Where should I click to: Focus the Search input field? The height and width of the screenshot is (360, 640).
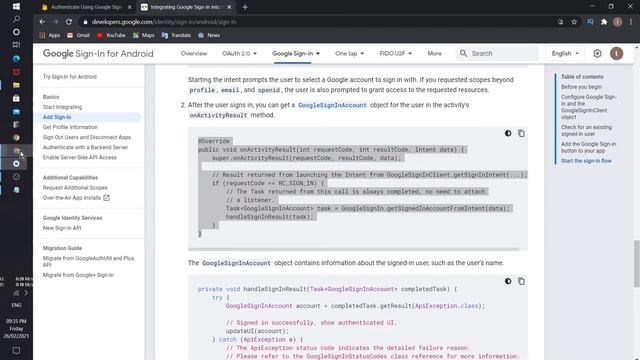pos(497,53)
